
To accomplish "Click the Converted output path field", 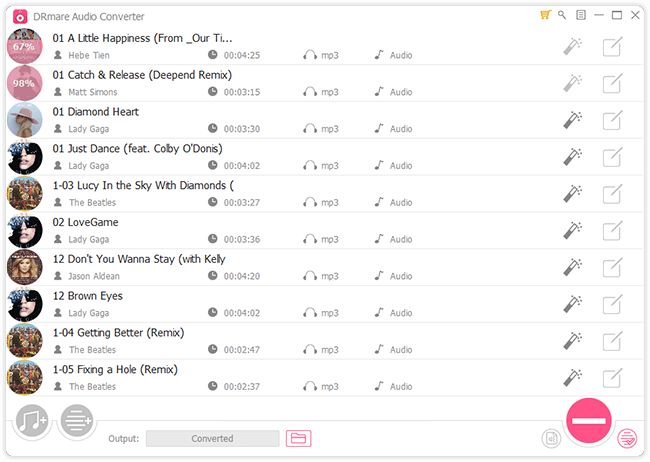I will tap(212, 438).
